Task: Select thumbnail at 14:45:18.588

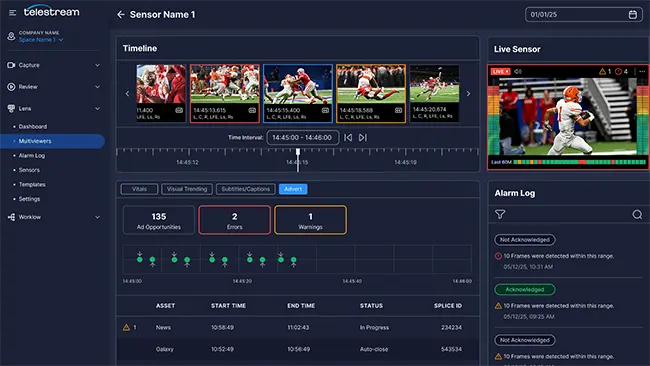Action: click(x=371, y=93)
